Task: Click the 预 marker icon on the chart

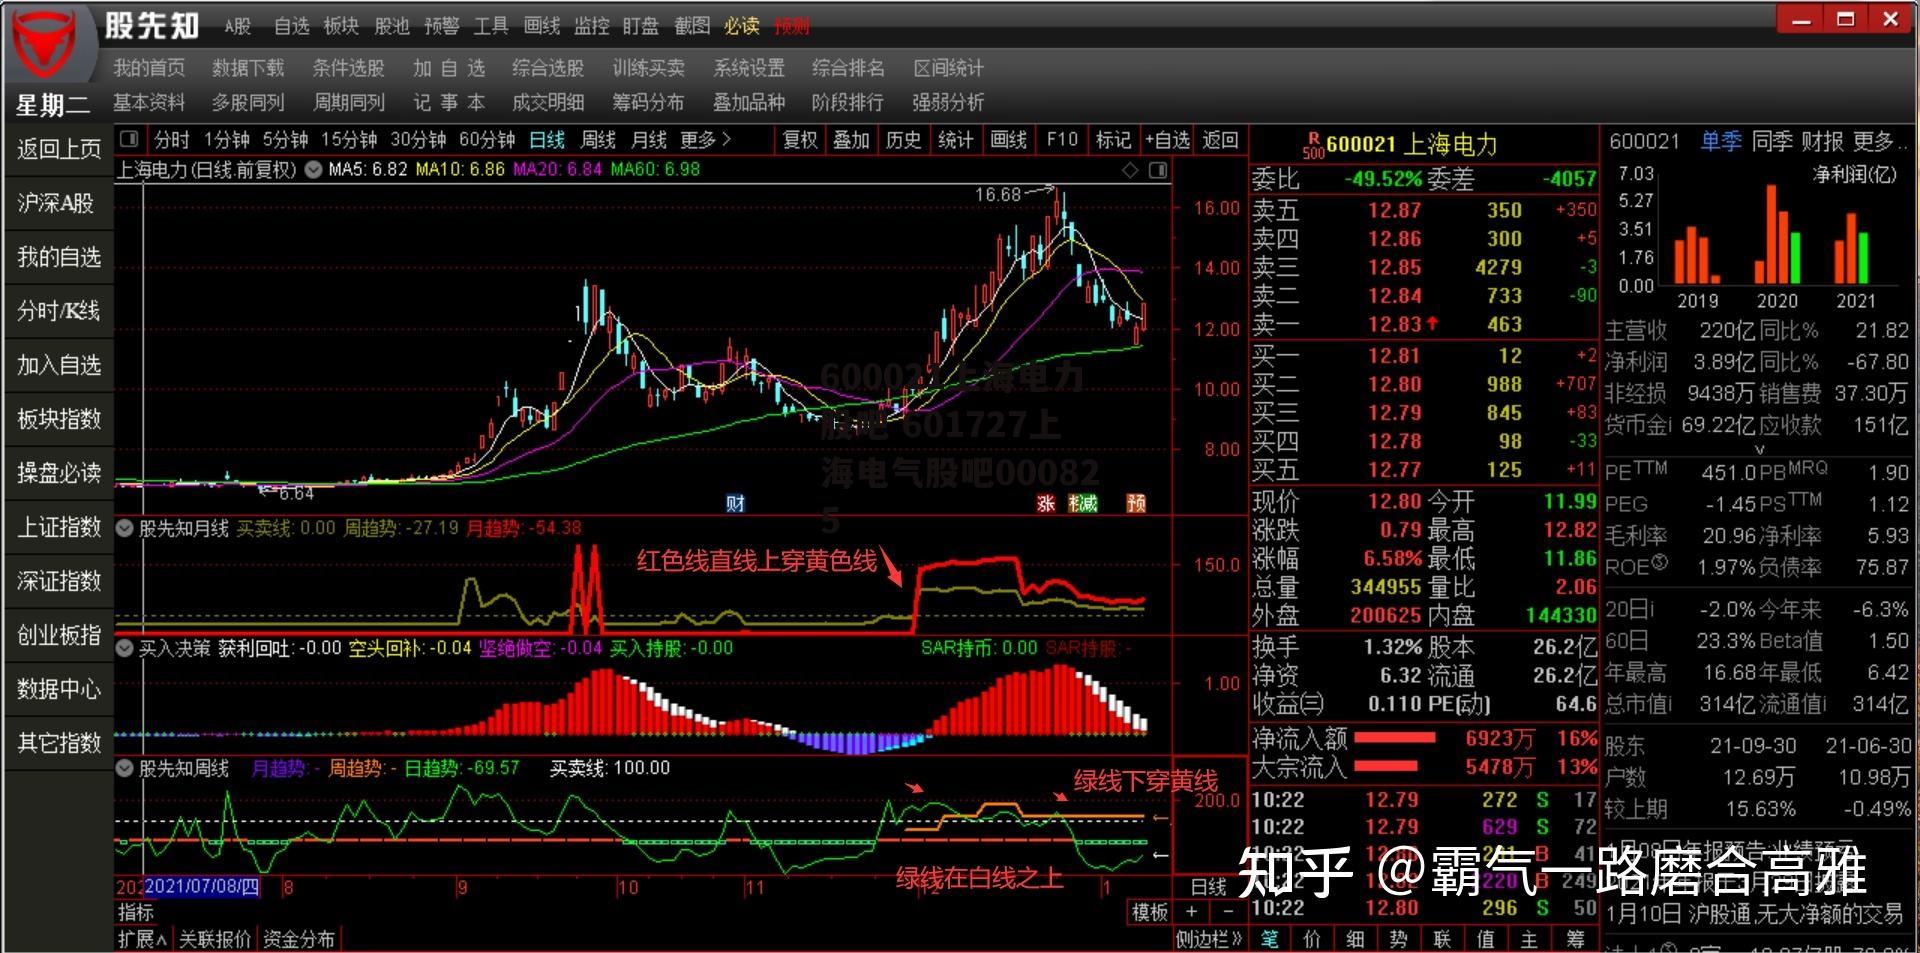Action: click(1136, 503)
